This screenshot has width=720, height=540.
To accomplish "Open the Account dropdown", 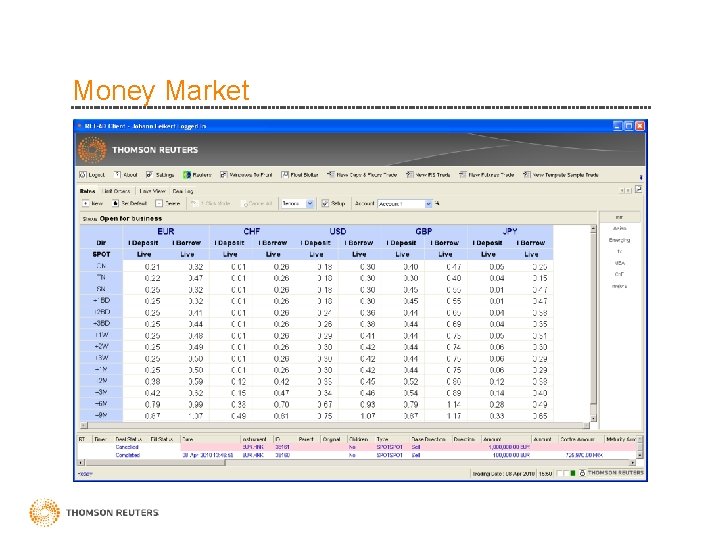I will [x=405, y=203].
